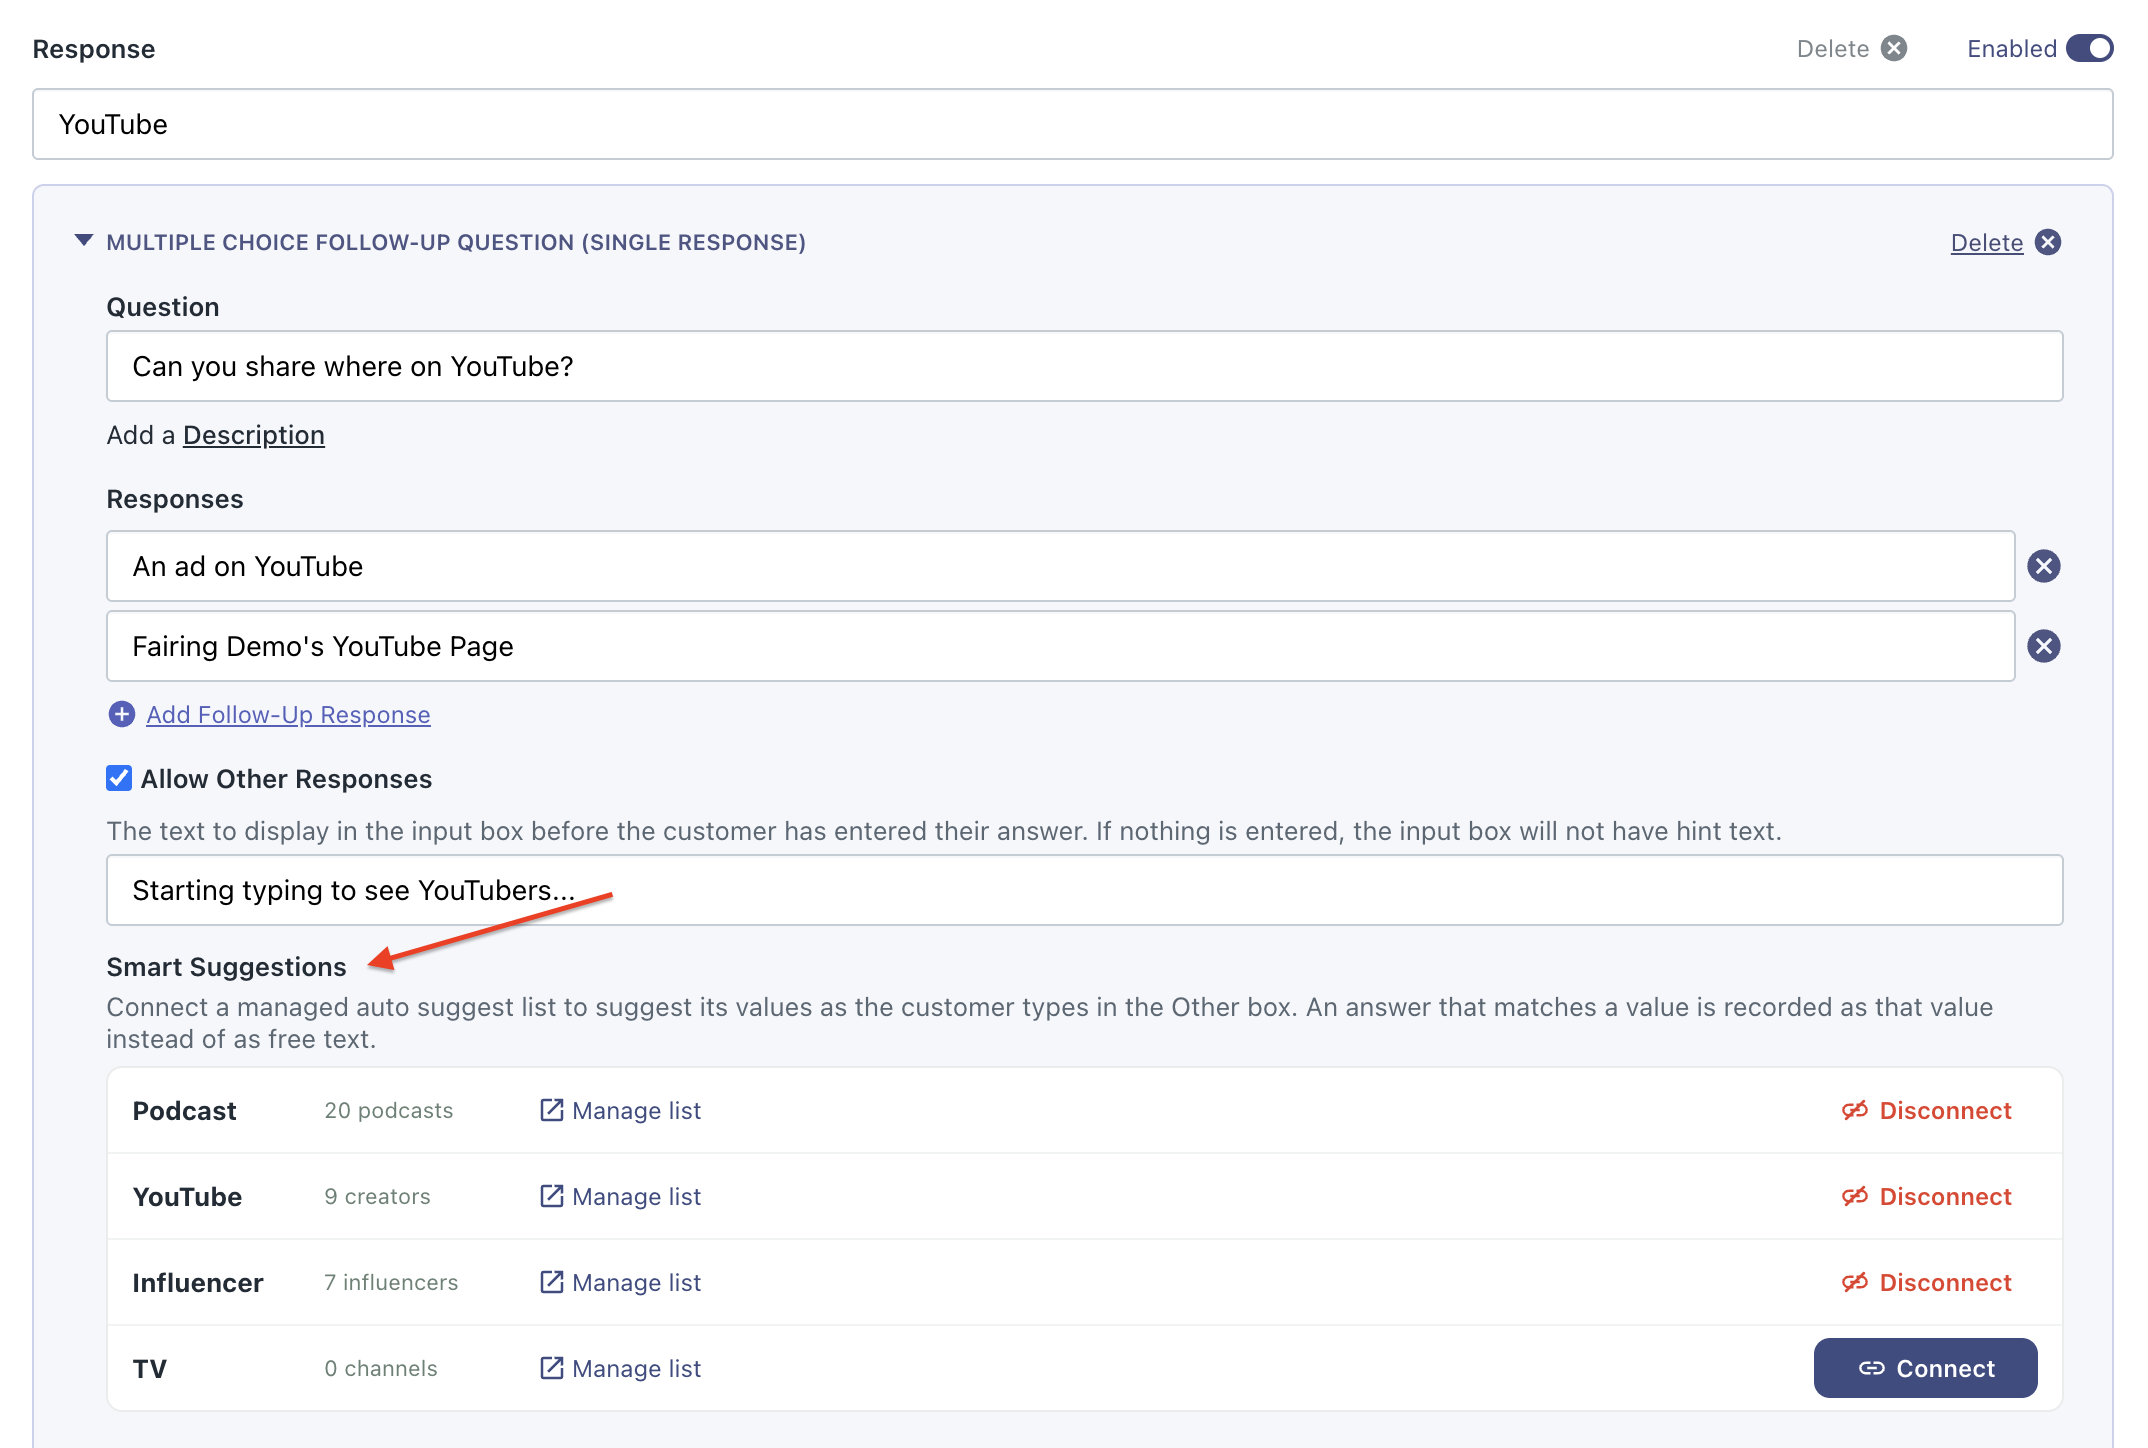Click the Add Follow-Up Response link
The width and height of the screenshot is (2148, 1448).
tap(288, 714)
